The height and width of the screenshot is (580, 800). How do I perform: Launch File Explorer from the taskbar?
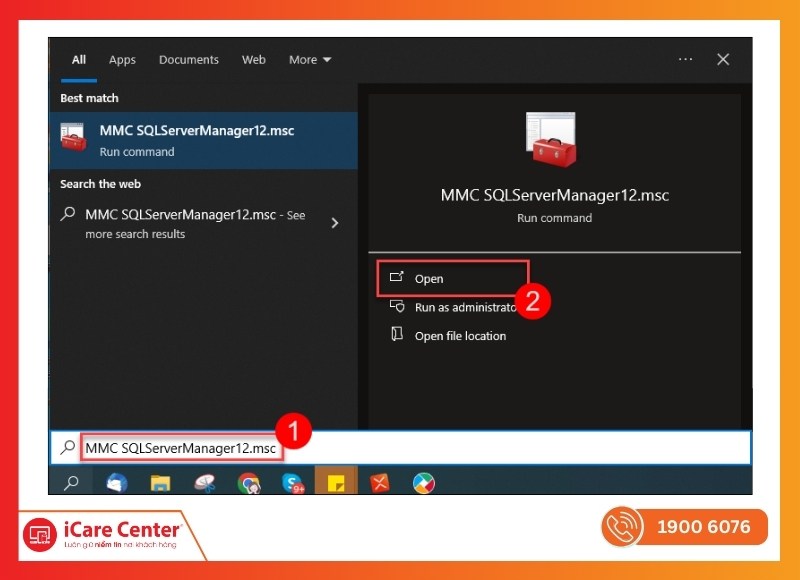160,483
